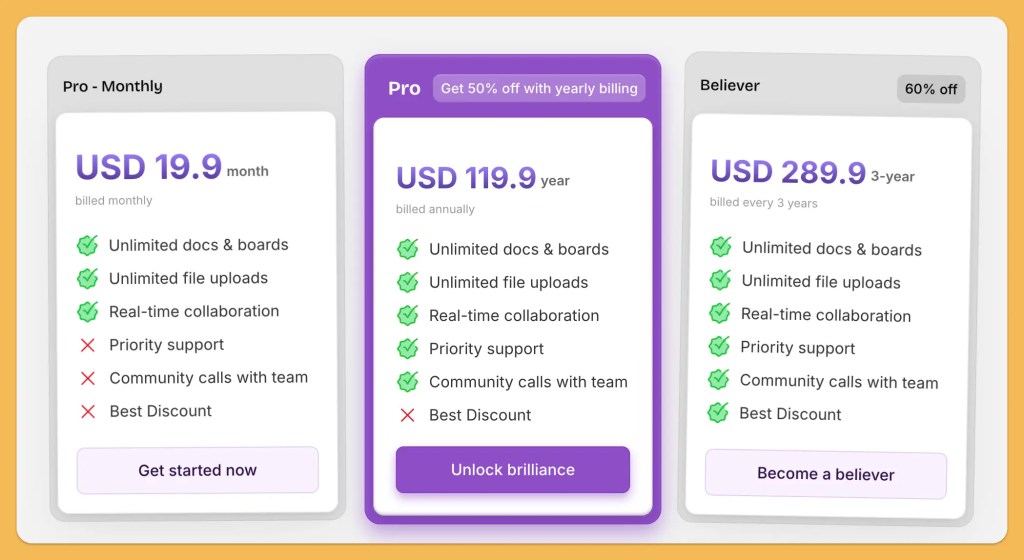Screen dimensions: 1024x560
Task: Click green check for Community calls, Believer plan
Action: pos(718,380)
